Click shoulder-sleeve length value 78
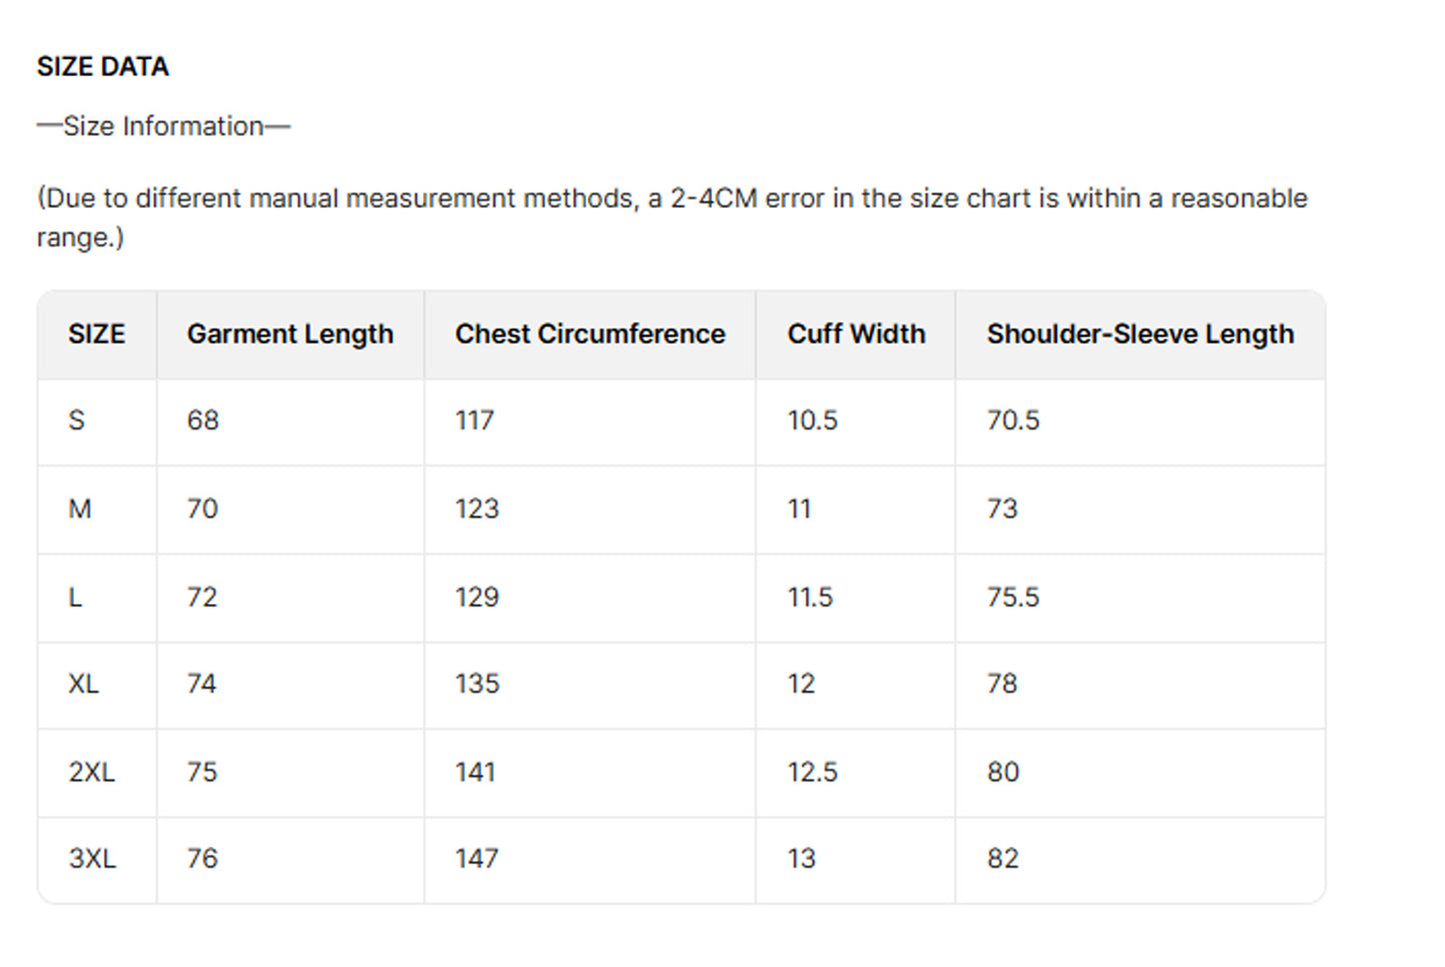This screenshot has width=1445, height=967. pyautogui.click(x=1002, y=684)
